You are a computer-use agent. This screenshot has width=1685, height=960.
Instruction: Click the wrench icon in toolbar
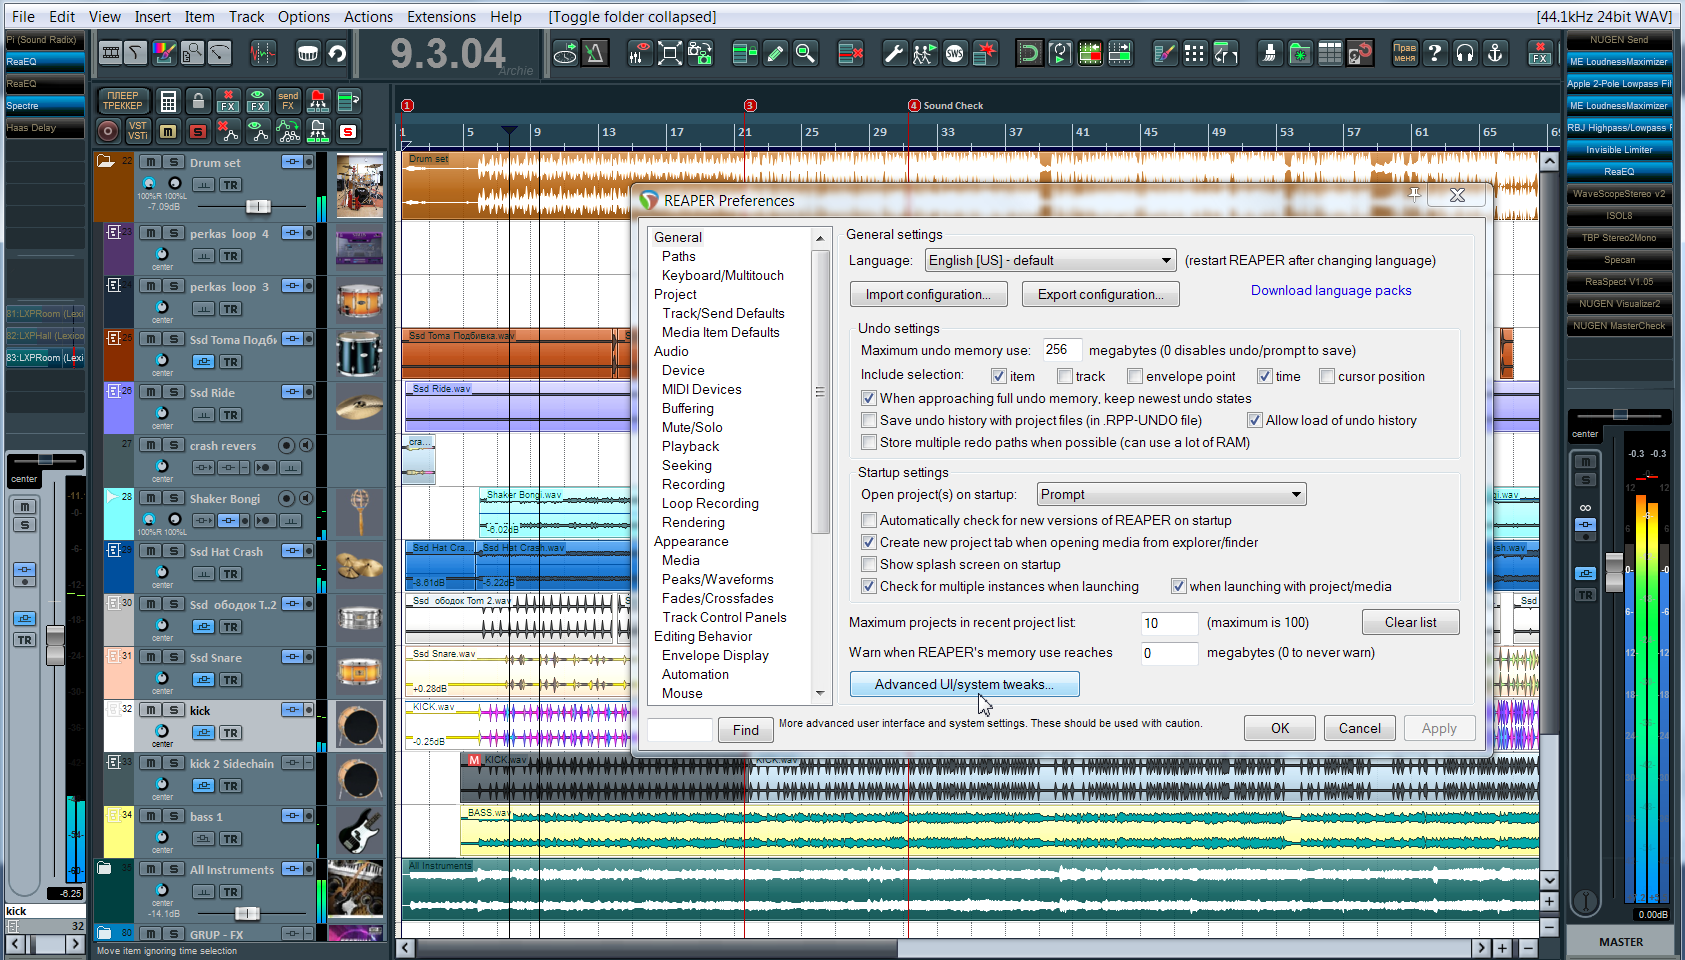tap(894, 53)
